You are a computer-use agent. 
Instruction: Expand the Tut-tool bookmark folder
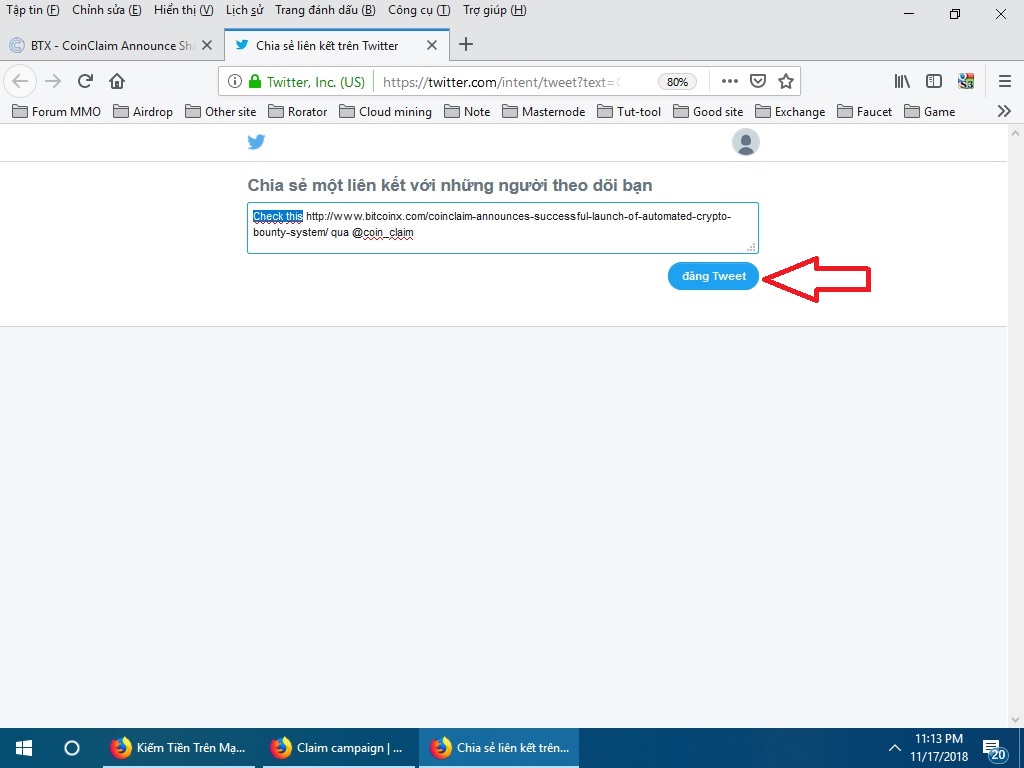[629, 112]
